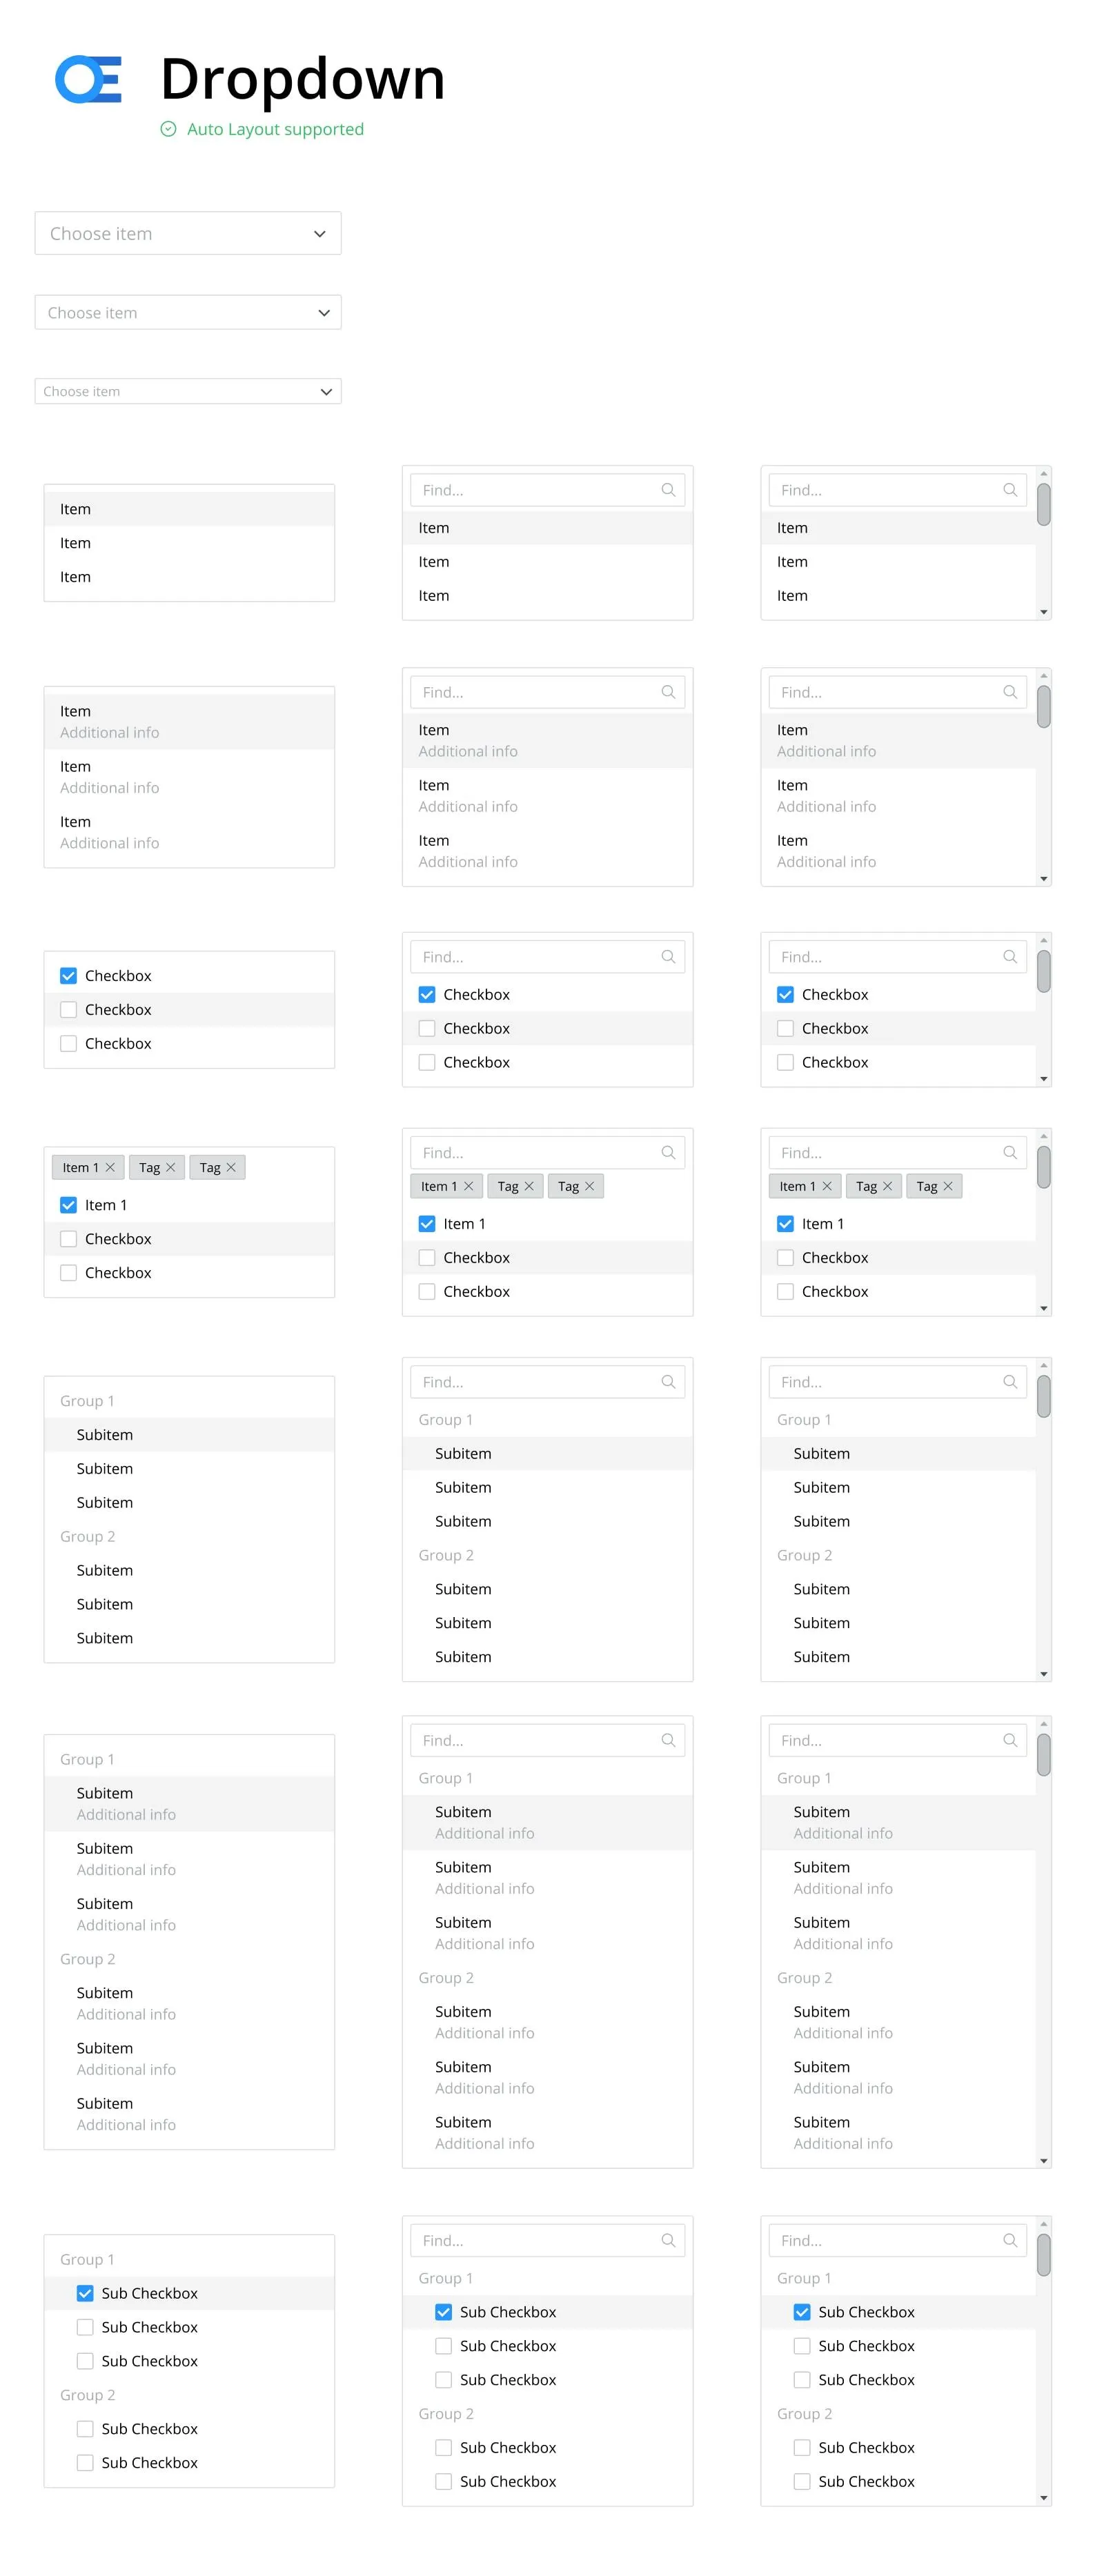Viewport: 1104px width, 2576px height.
Task: Open the largest Choose item dropdown
Action: point(188,233)
